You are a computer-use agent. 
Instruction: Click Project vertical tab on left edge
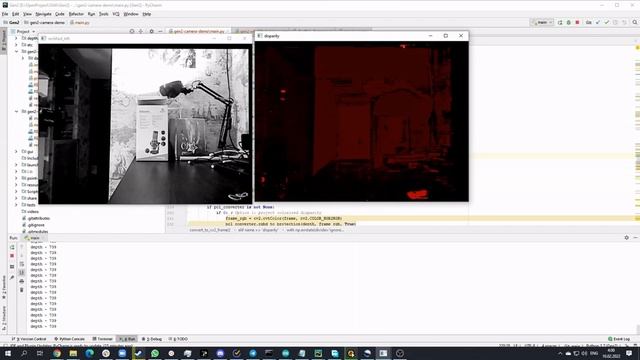click(x=4, y=40)
